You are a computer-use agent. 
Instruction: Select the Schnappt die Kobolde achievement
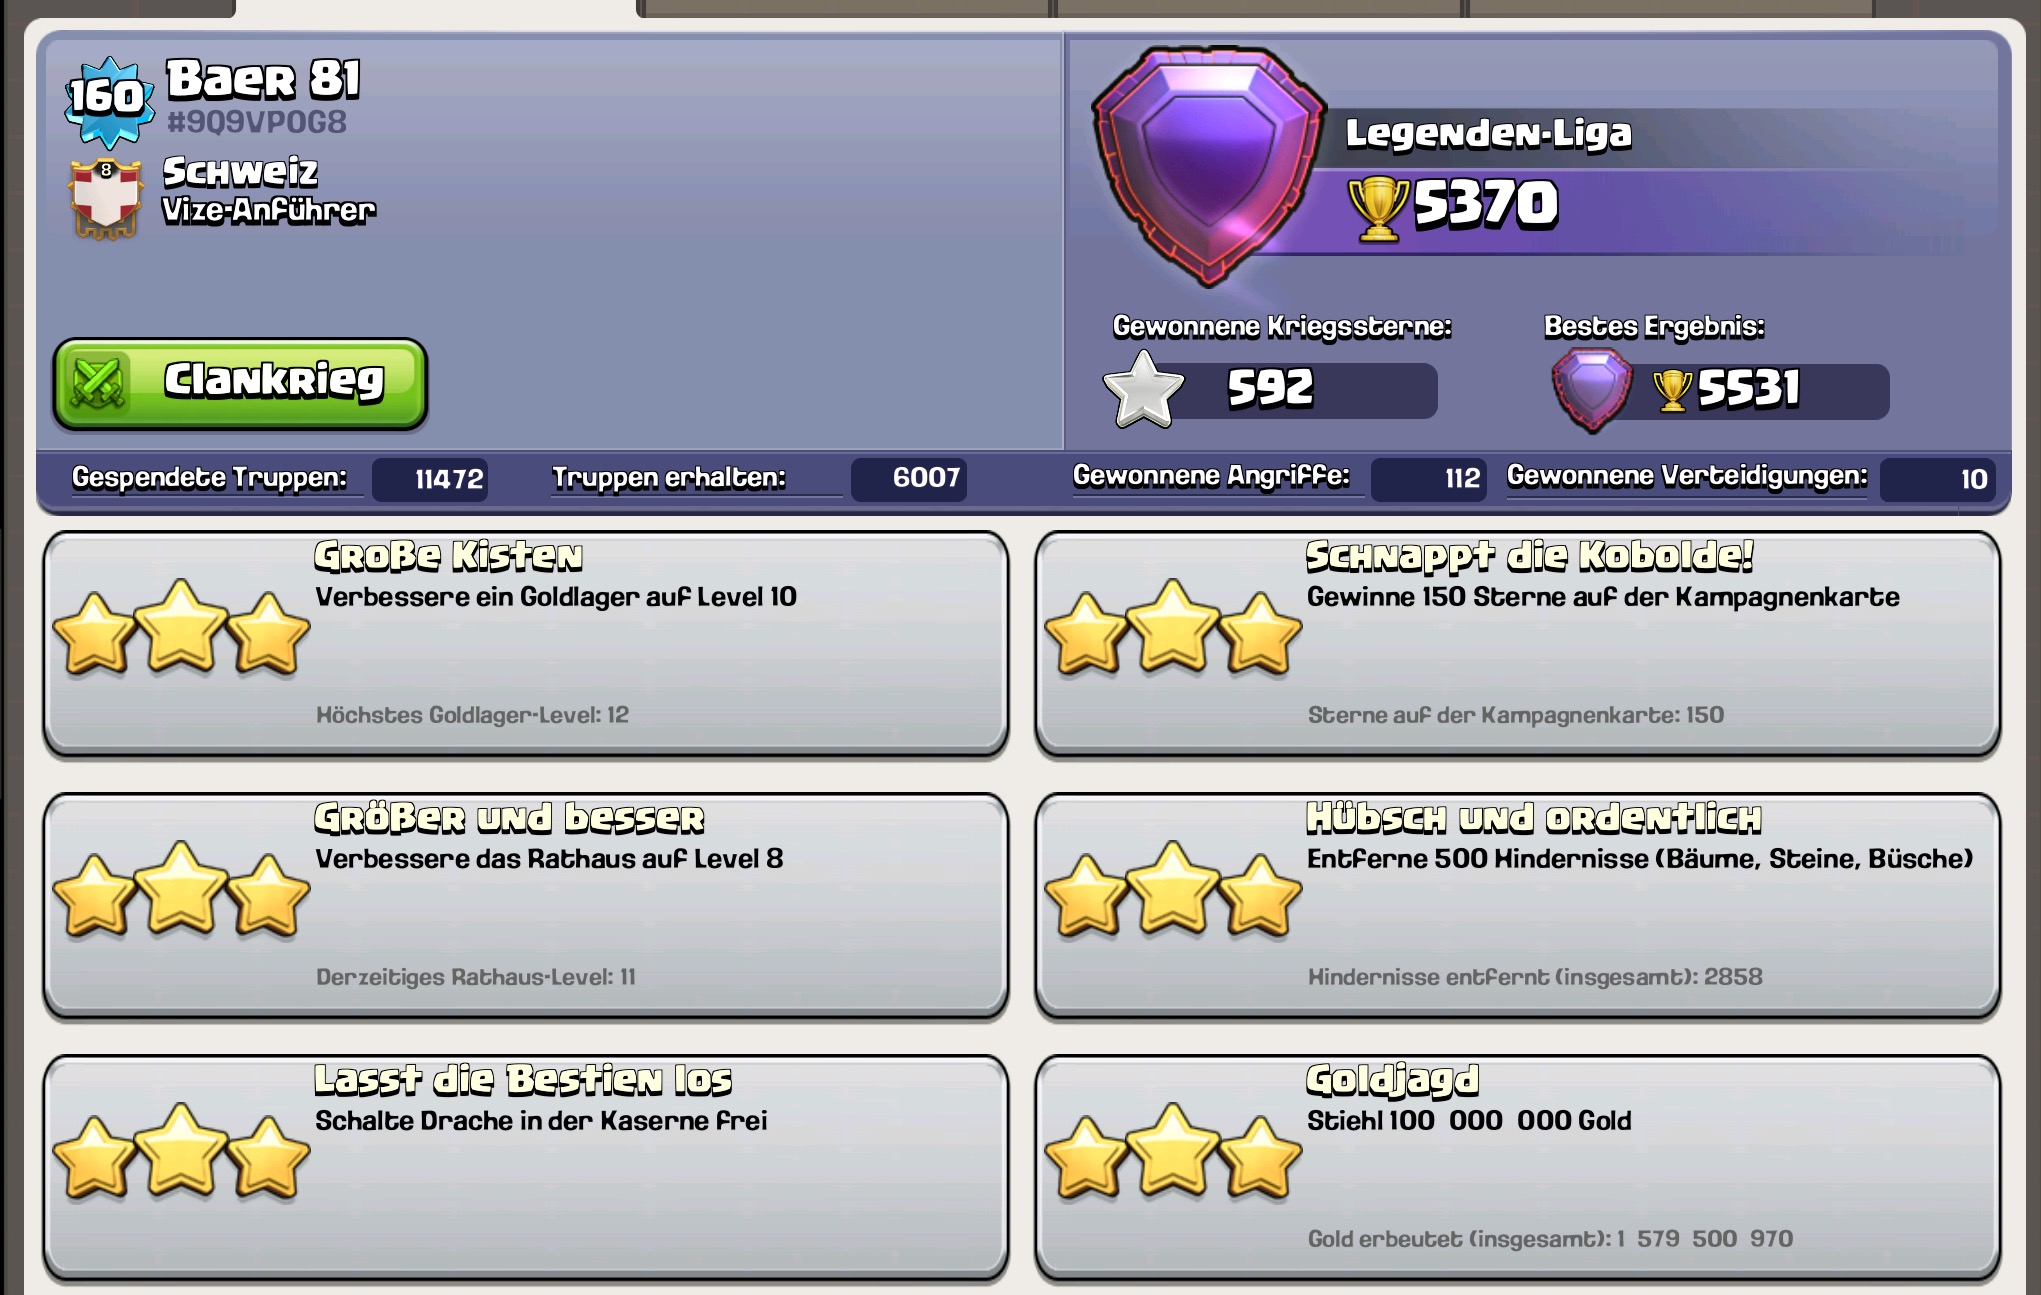click(x=1517, y=644)
